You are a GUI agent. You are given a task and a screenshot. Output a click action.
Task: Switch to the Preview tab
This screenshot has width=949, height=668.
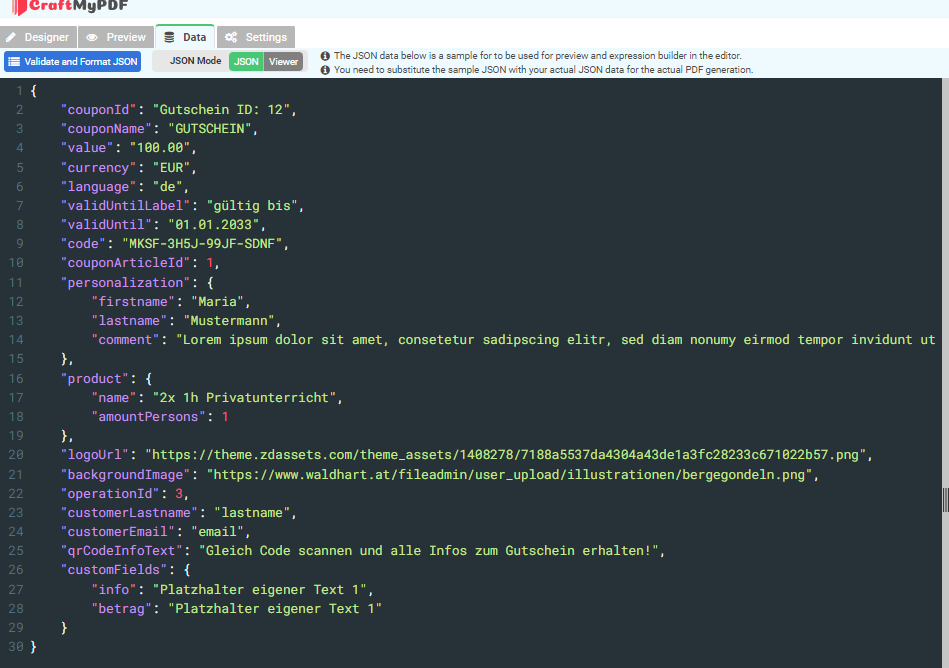tap(116, 37)
